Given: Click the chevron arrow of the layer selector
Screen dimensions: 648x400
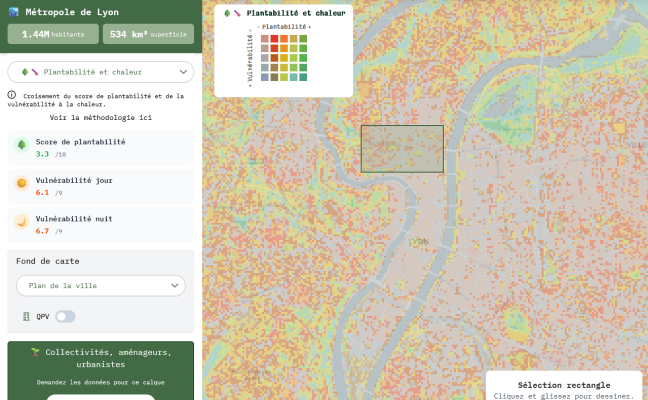Looking at the screenshot, I should tap(182, 72).
